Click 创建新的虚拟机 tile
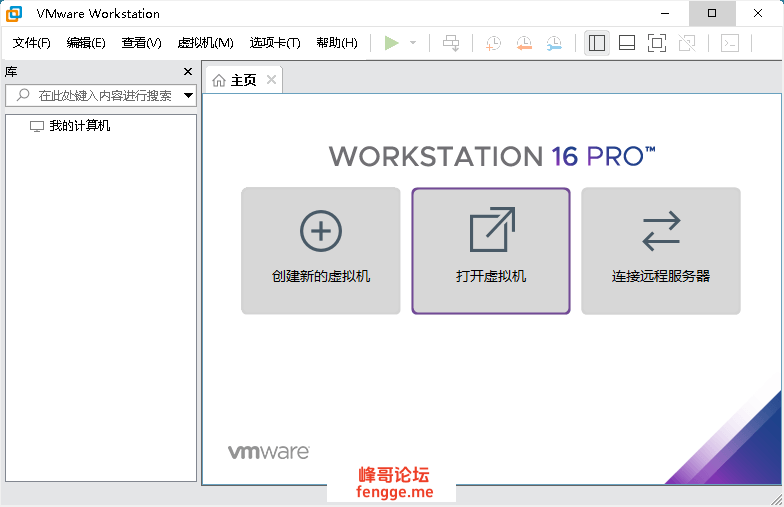Screen dimensions: 784x507 pyautogui.click(x=320, y=250)
